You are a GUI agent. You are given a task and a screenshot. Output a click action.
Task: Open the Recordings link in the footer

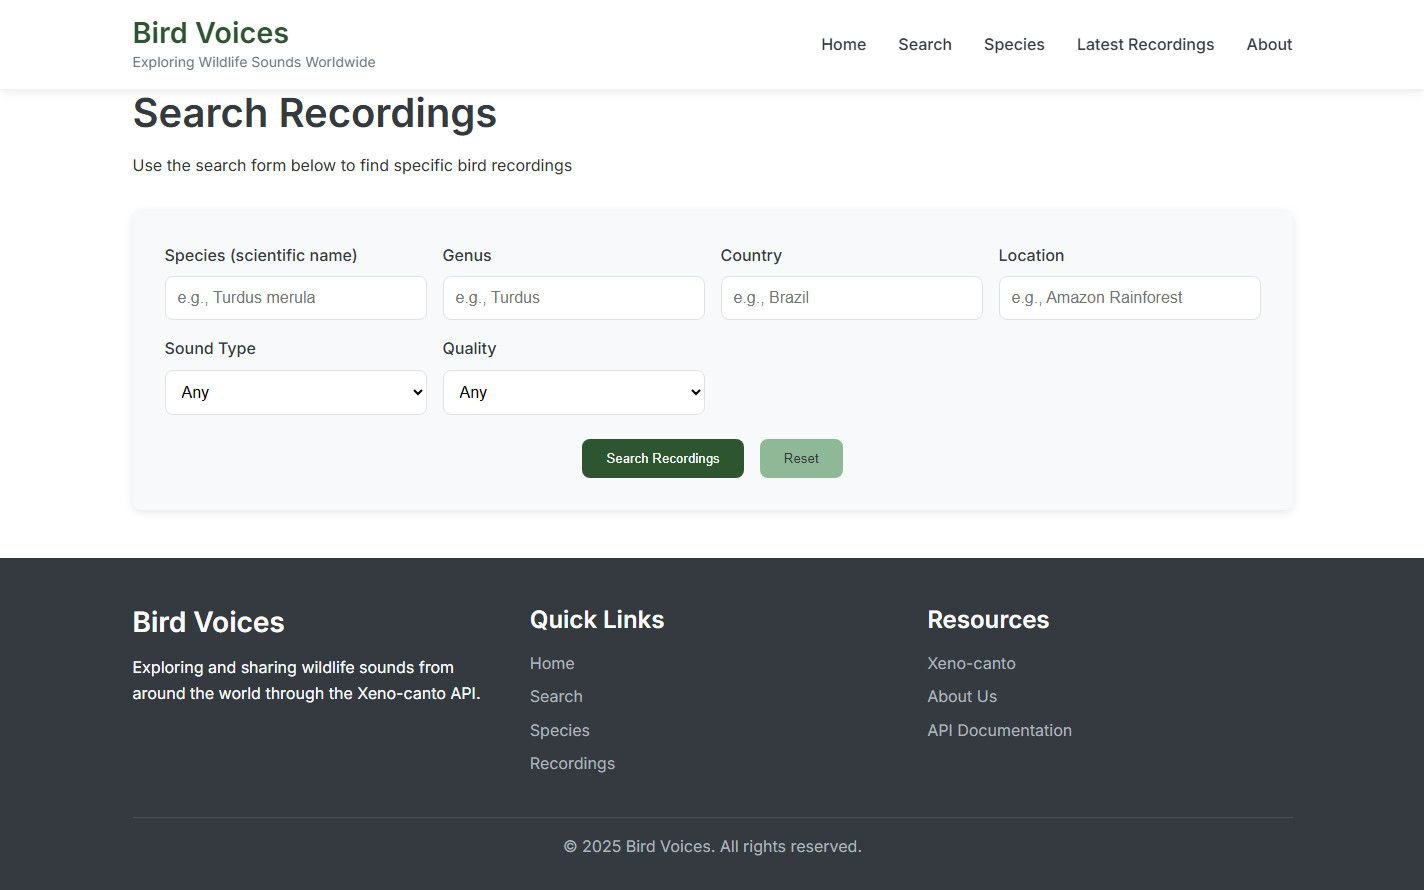tap(572, 763)
